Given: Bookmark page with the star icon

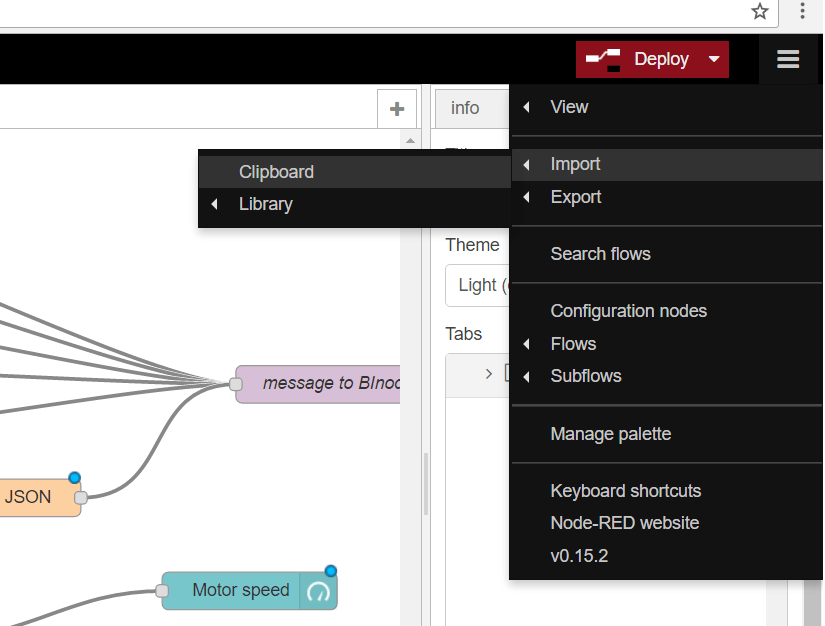Looking at the screenshot, I should (x=760, y=12).
